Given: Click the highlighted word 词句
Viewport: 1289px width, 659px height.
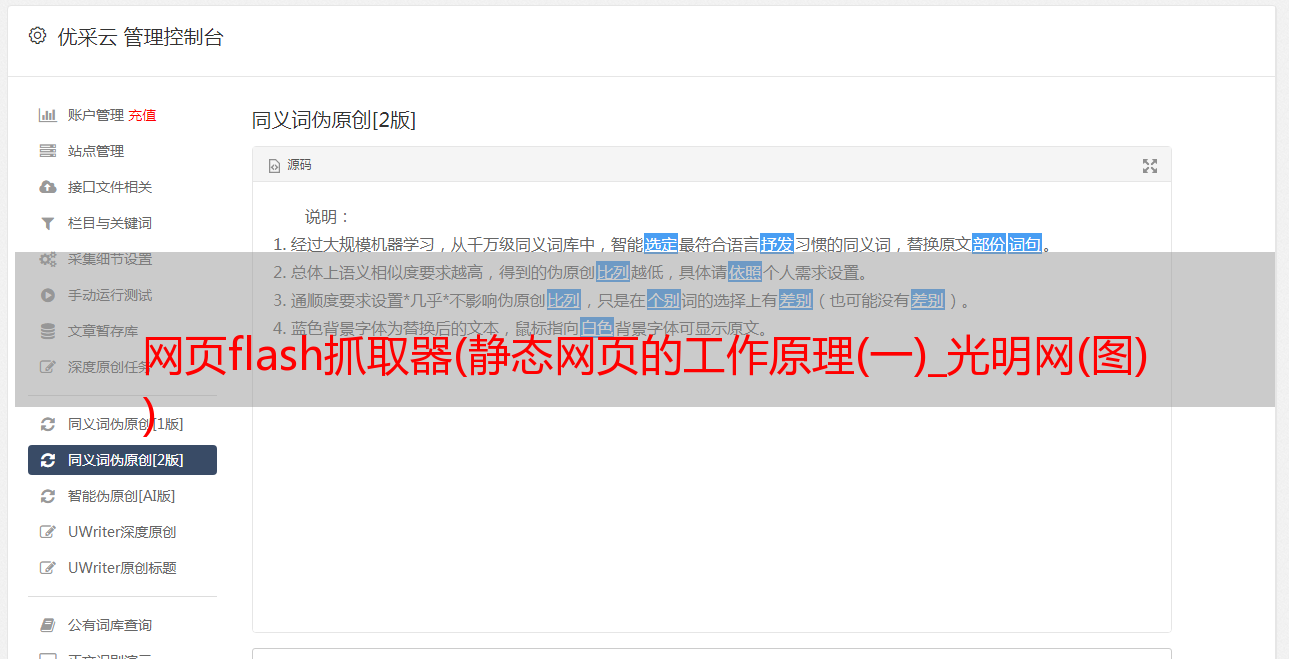Looking at the screenshot, I should (x=1025, y=244).
